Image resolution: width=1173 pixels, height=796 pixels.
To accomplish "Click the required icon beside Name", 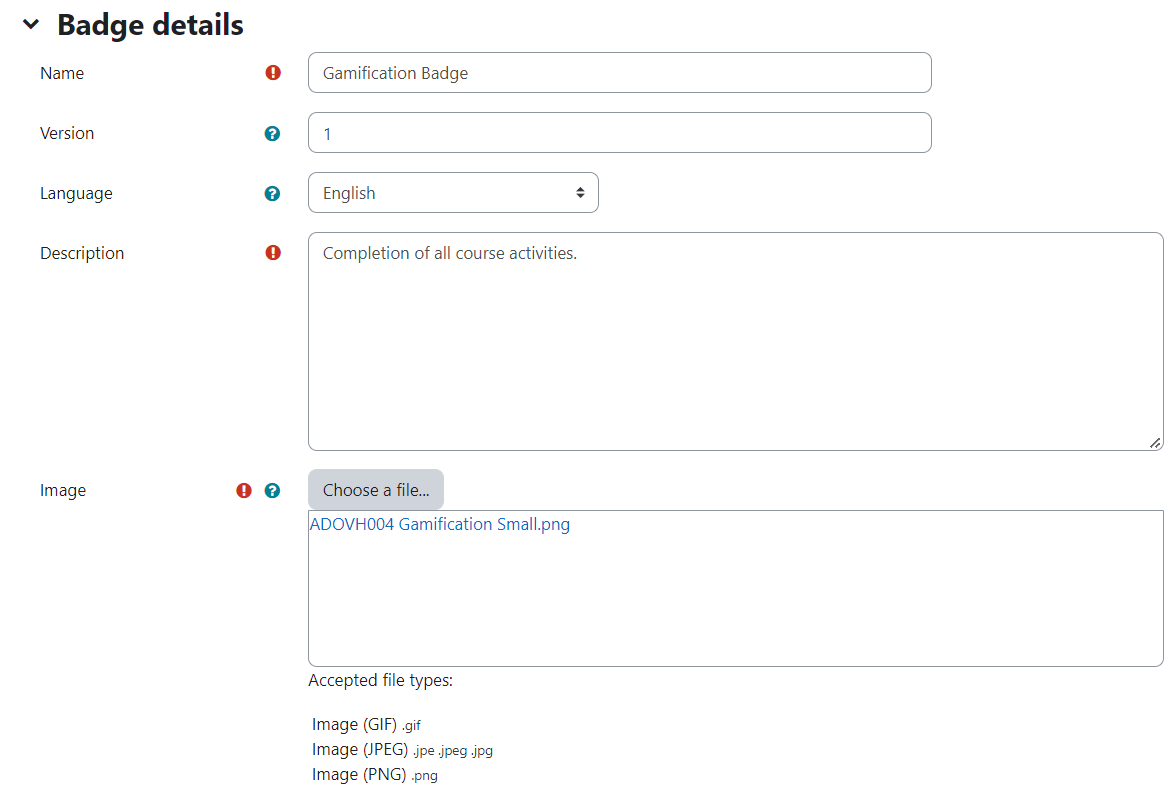I will click(273, 73).
